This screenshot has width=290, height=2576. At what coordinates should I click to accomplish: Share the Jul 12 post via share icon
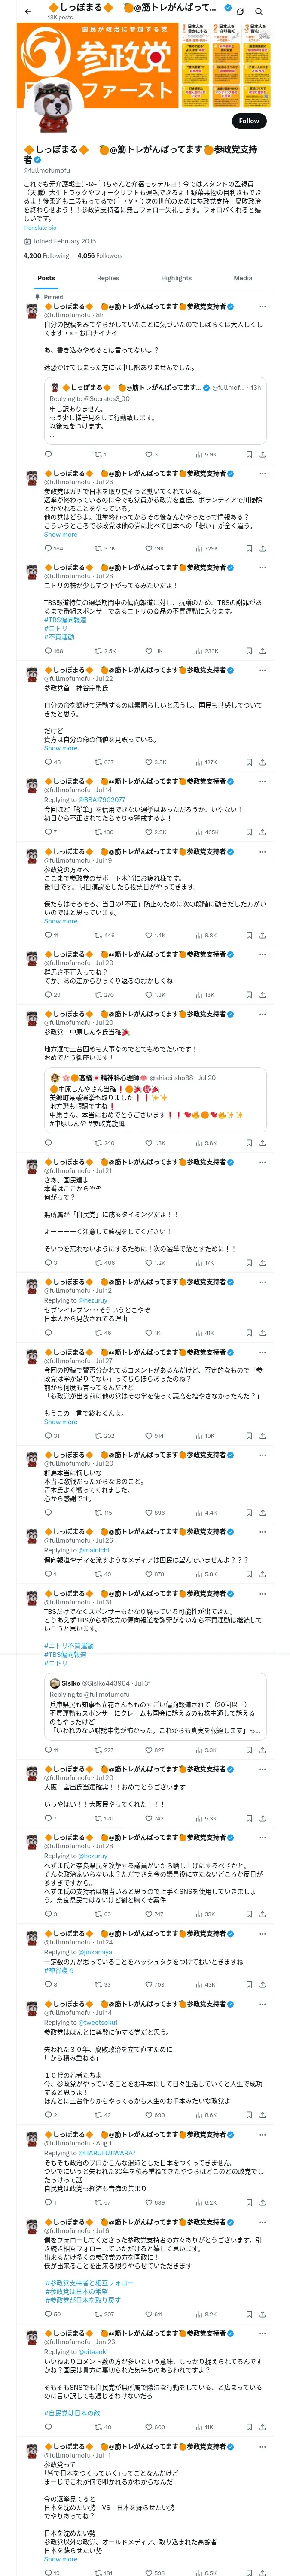[262, 1333]
